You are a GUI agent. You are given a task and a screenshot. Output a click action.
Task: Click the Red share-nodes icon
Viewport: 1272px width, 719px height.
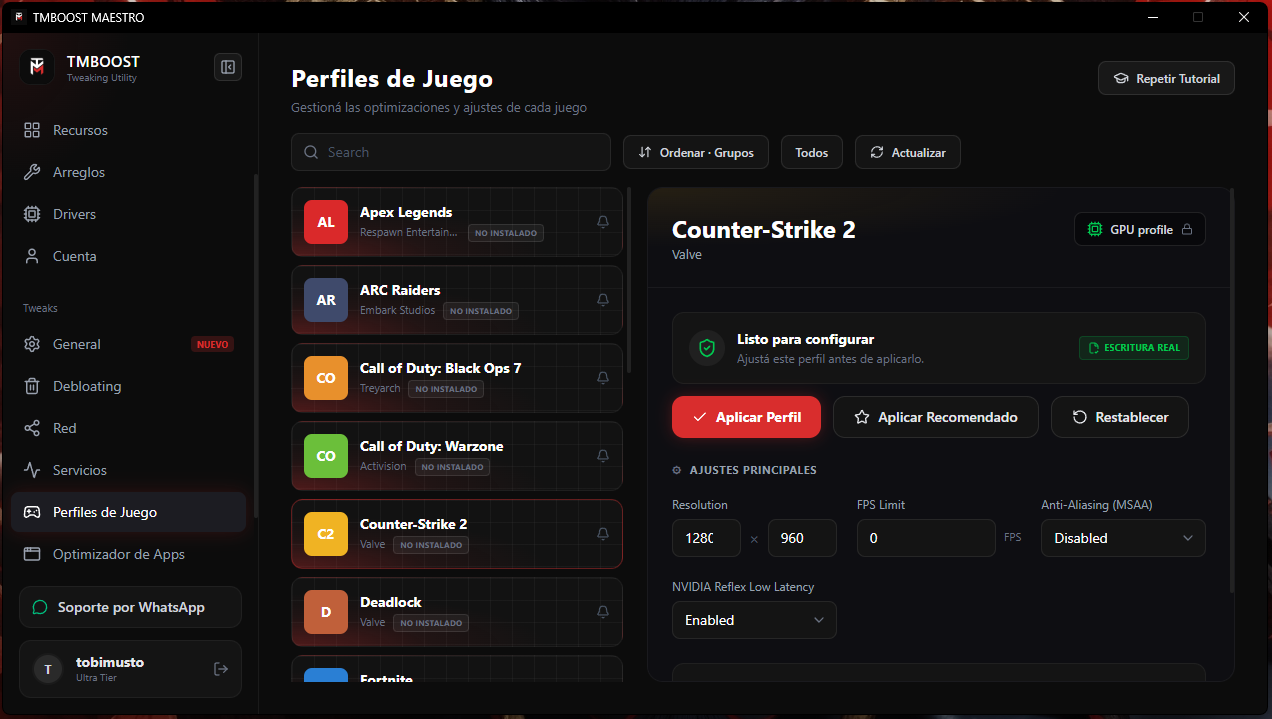pos(32,428)
